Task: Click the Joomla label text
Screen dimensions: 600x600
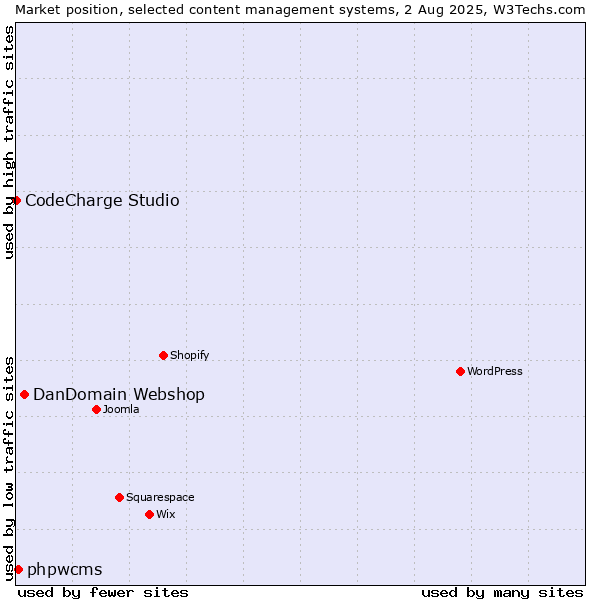Action: point(121,409)
